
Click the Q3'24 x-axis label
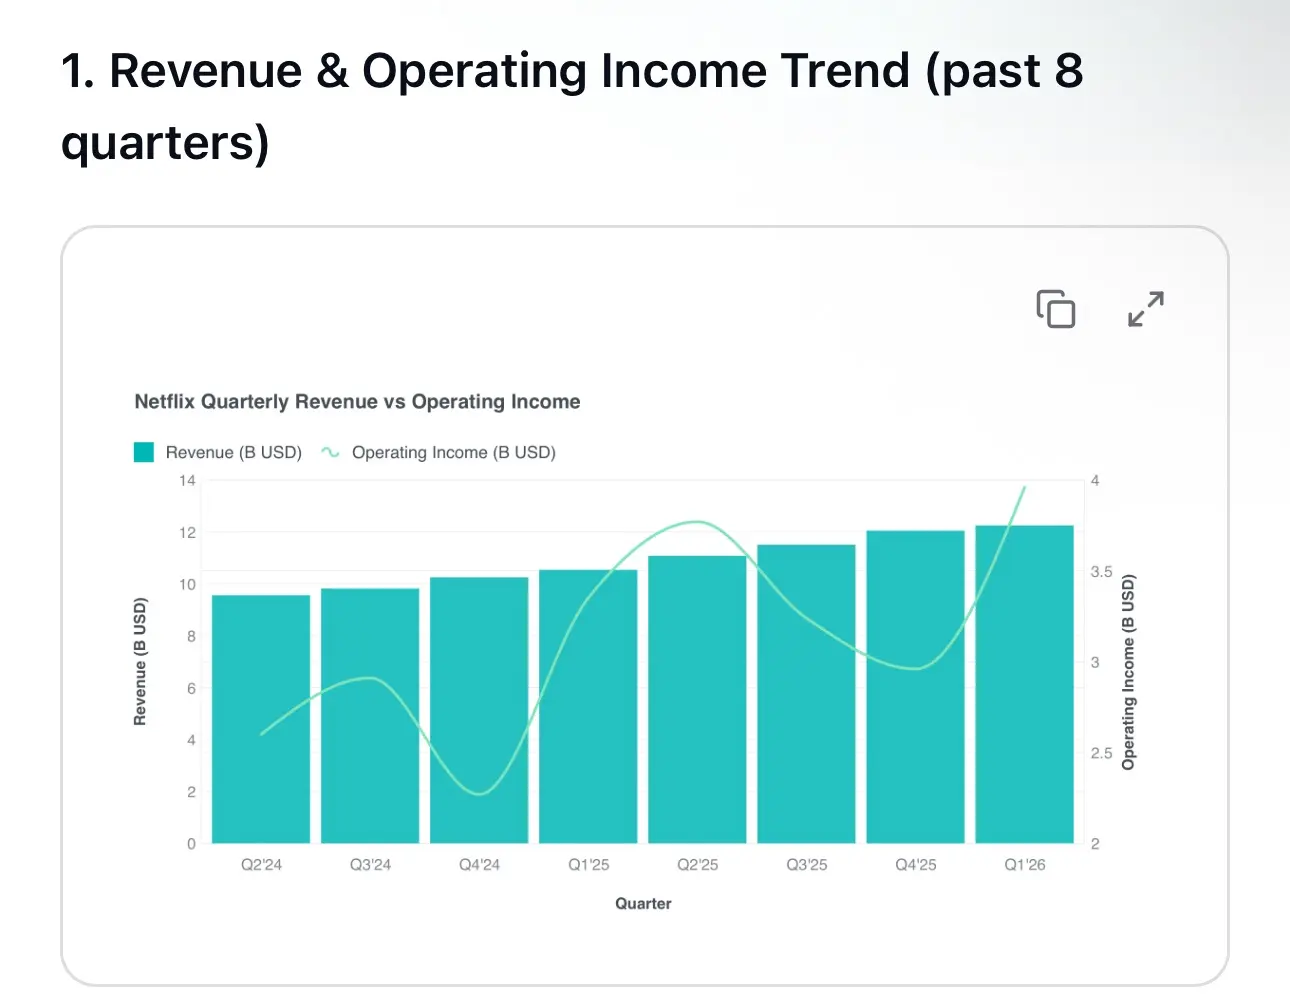[370, 864]
